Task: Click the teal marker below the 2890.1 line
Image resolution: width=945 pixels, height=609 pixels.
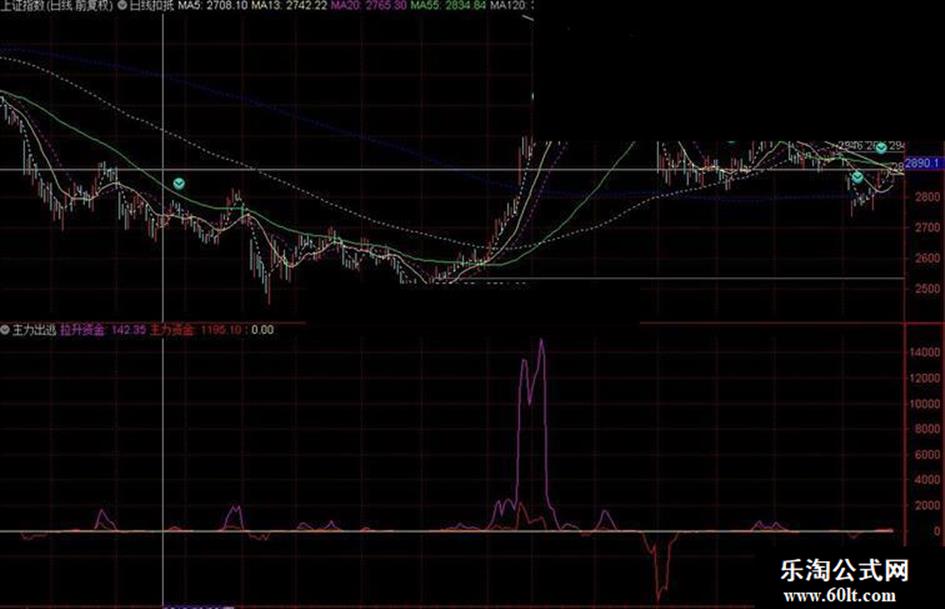Action: coord(857,177)
